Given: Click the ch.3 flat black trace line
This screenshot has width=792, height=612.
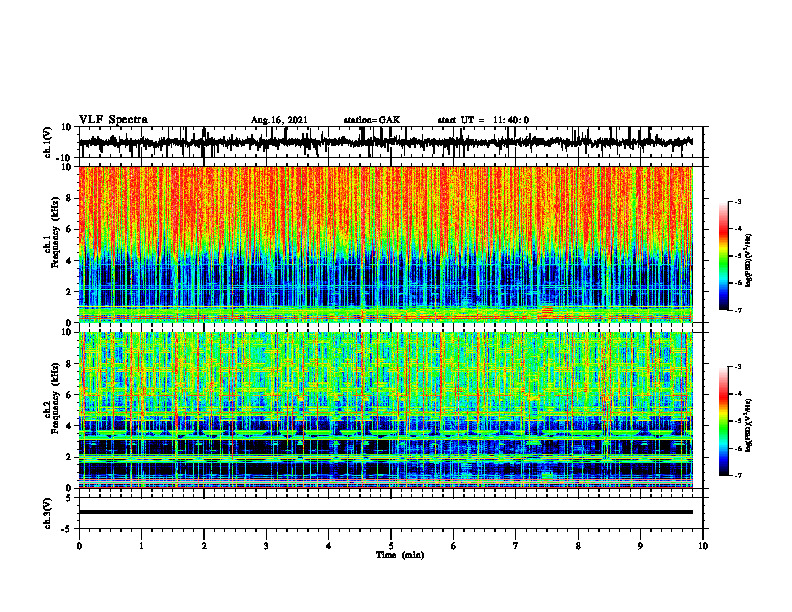Looking at the screenshot, I should (x=386, y=512).
